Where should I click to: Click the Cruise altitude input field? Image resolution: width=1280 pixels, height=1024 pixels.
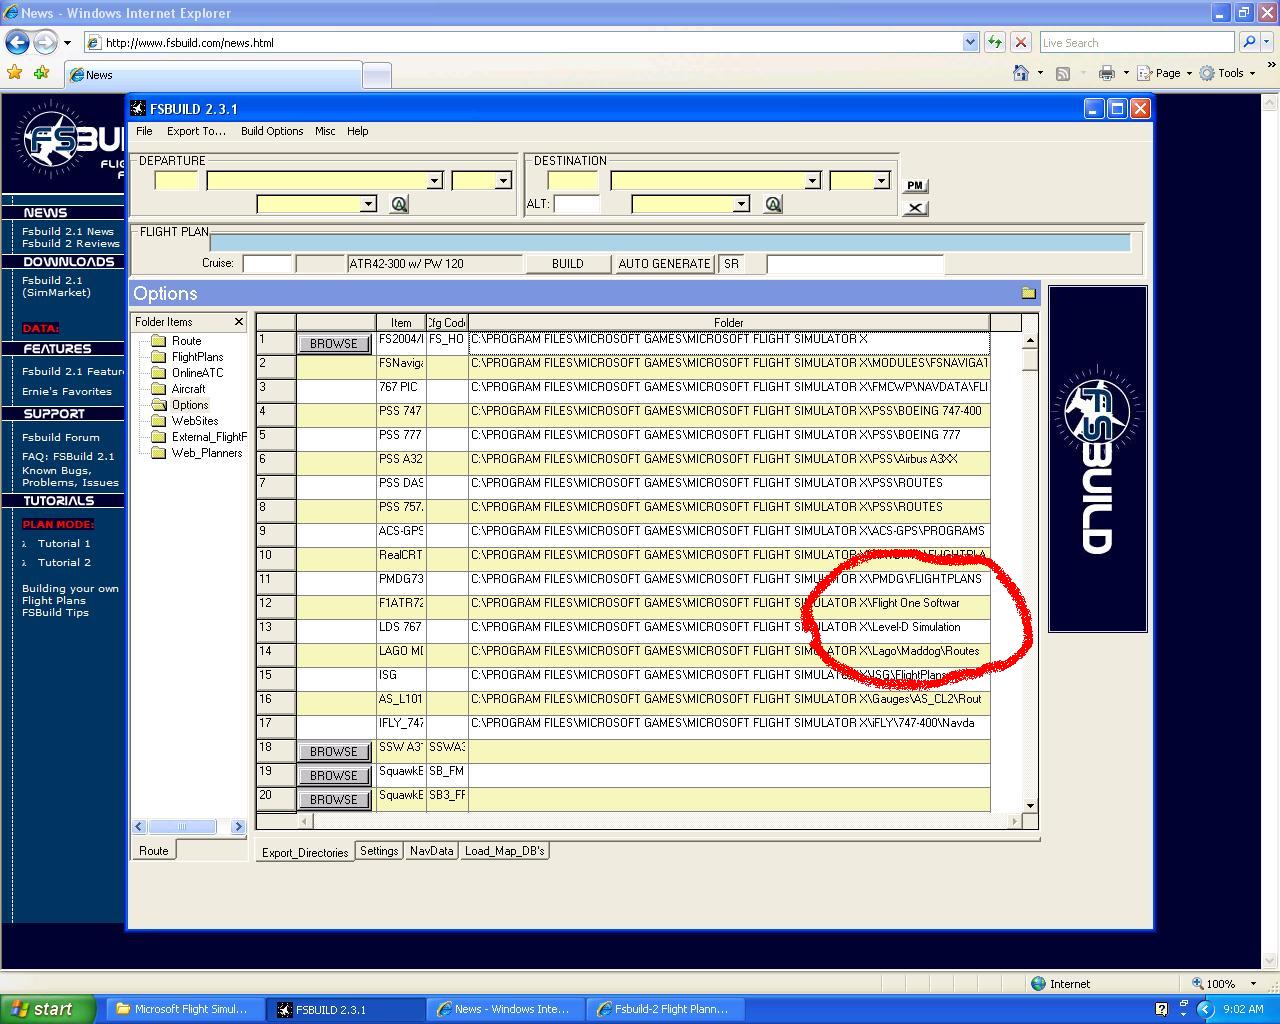[267, 264]
